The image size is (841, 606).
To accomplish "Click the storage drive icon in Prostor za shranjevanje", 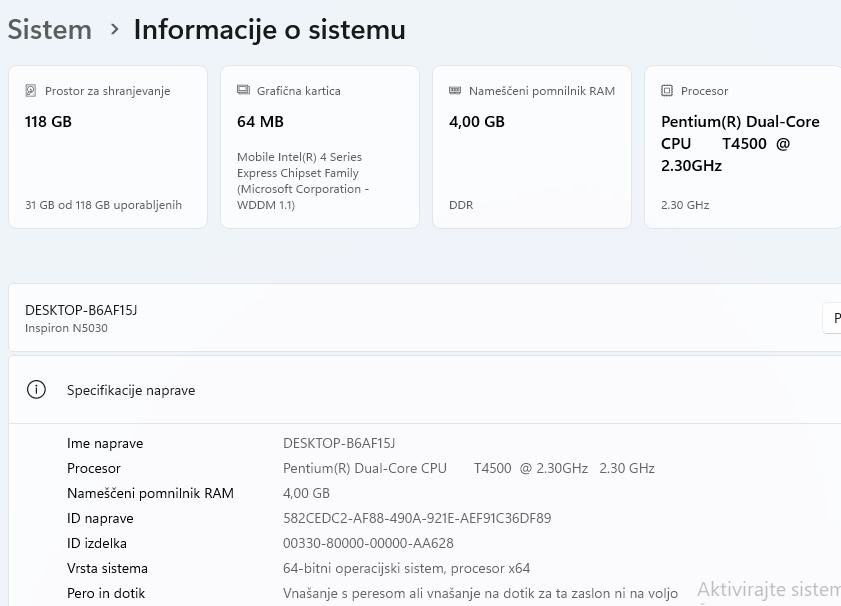I will coord(31,91).
